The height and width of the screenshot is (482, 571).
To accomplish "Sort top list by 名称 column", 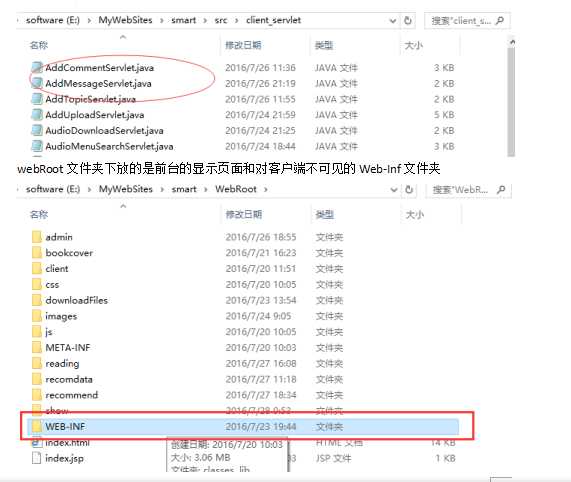I will point(39,45).
